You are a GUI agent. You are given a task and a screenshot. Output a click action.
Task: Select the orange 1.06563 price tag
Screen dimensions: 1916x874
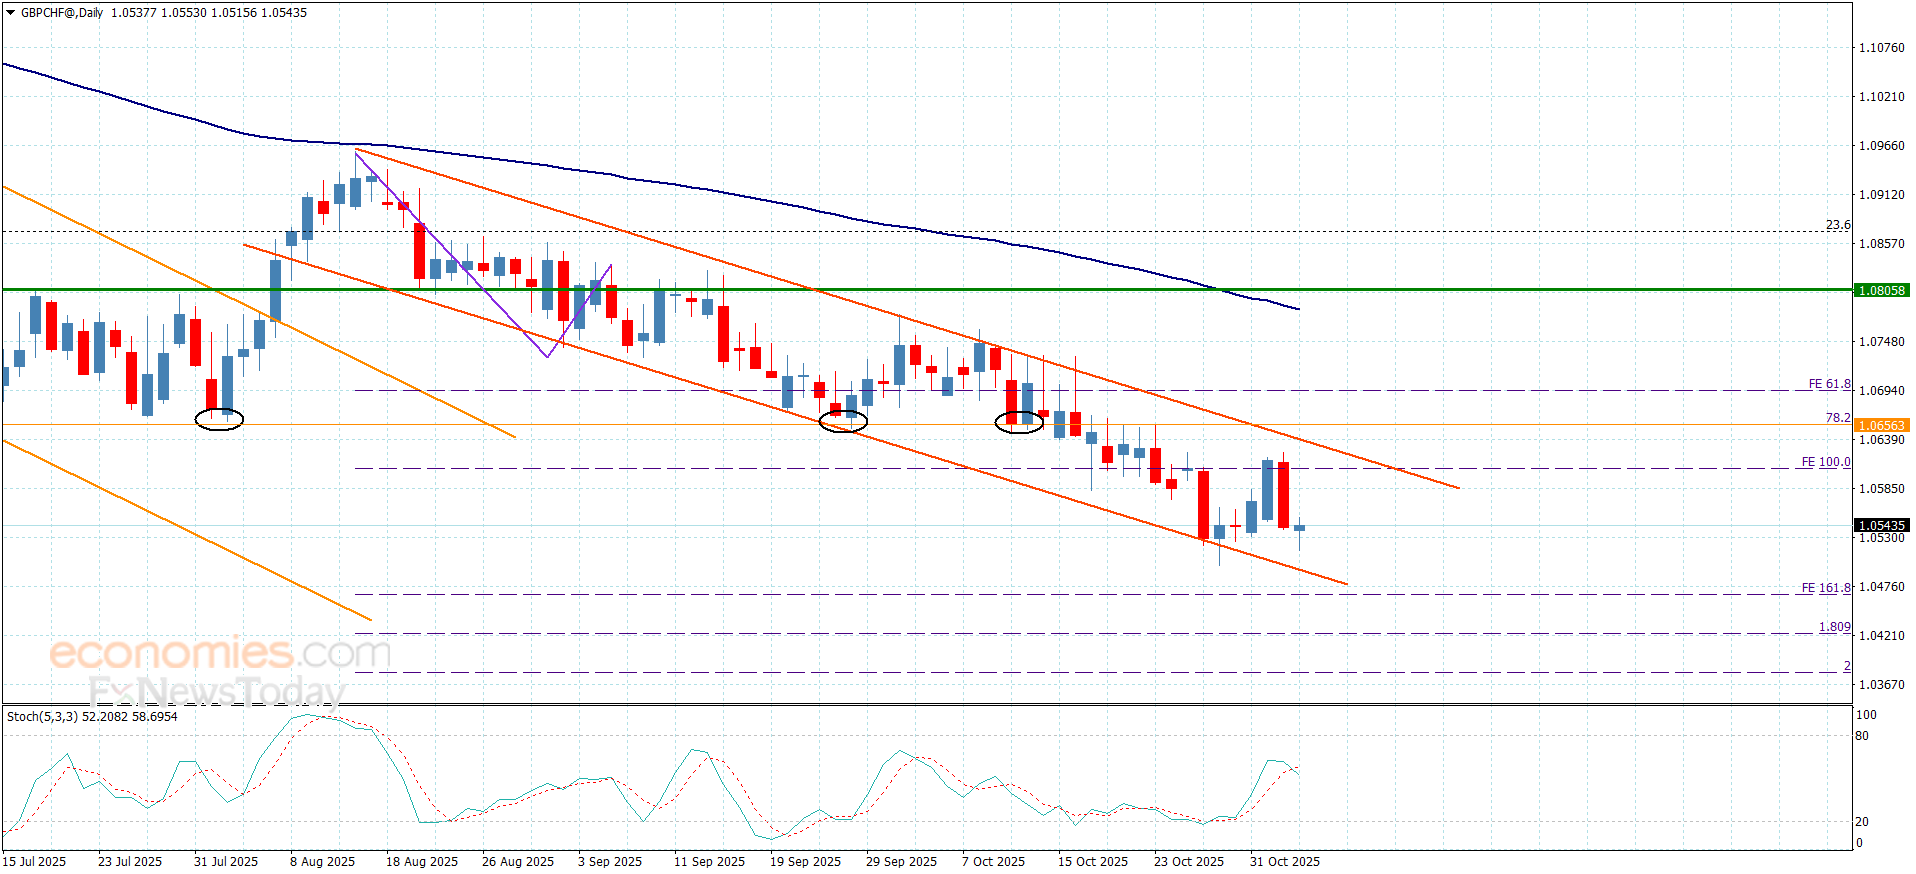click(x=1881, y=426)
